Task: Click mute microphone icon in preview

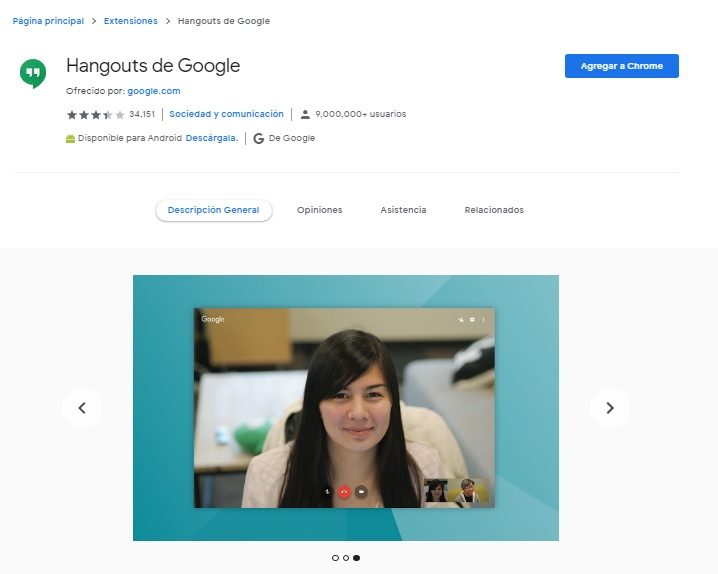Action: click(327, 492)
